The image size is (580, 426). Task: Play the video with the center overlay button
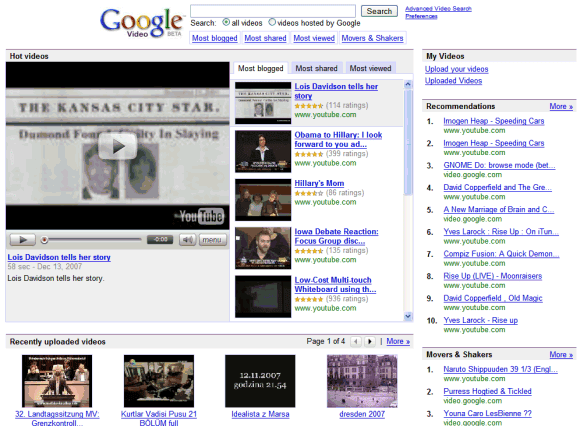point(118,146)
